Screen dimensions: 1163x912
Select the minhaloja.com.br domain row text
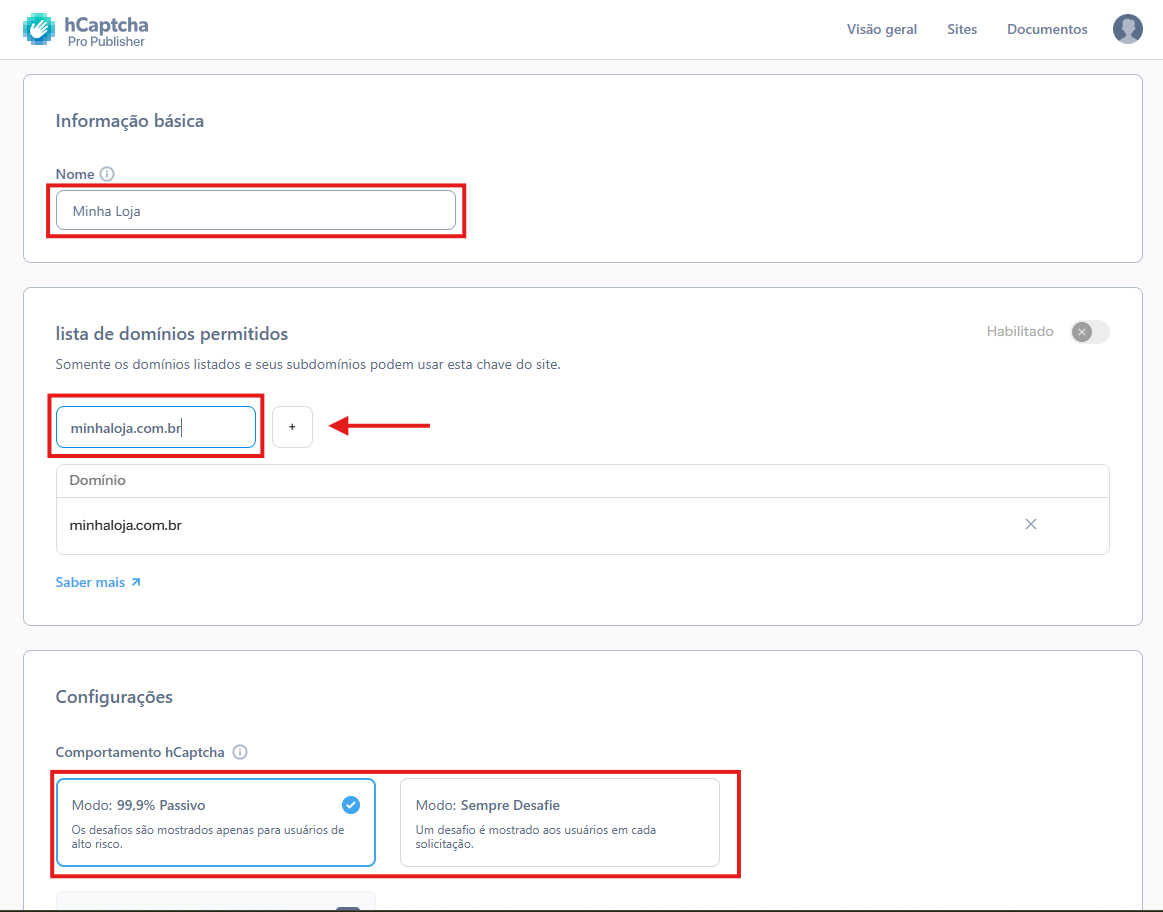click(125, 525)
